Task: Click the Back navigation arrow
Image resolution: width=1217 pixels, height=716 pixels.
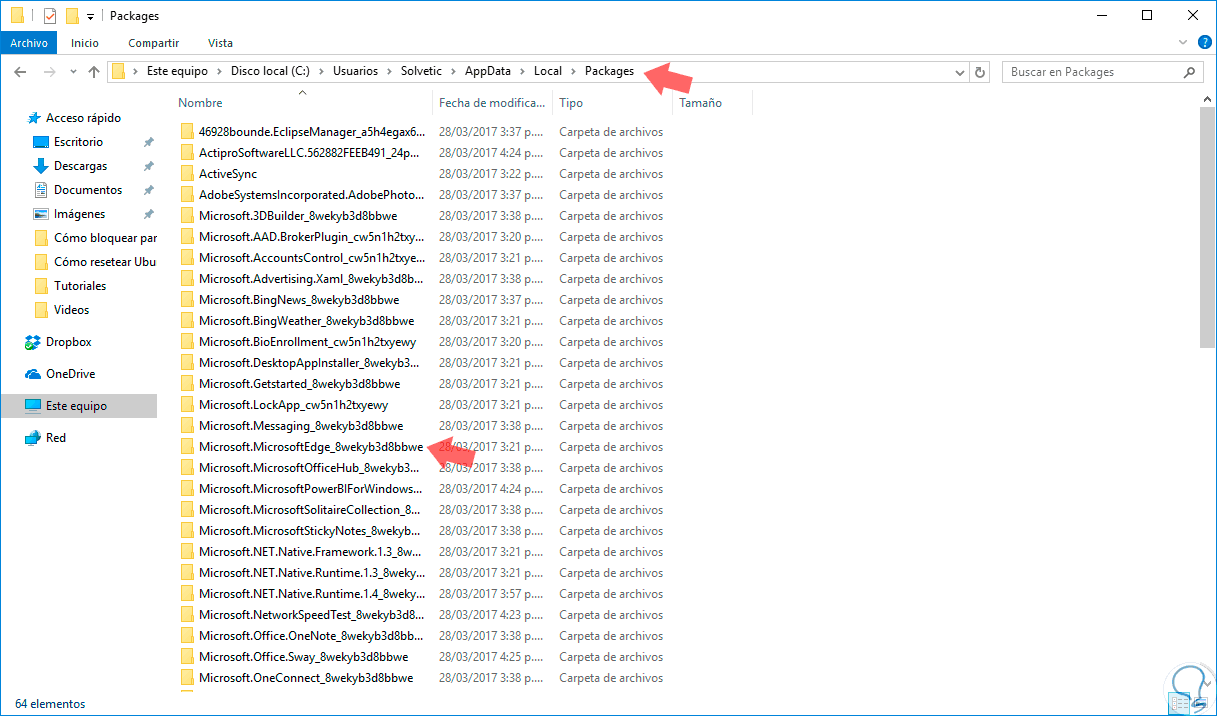Action: click(x=20, y=72)
